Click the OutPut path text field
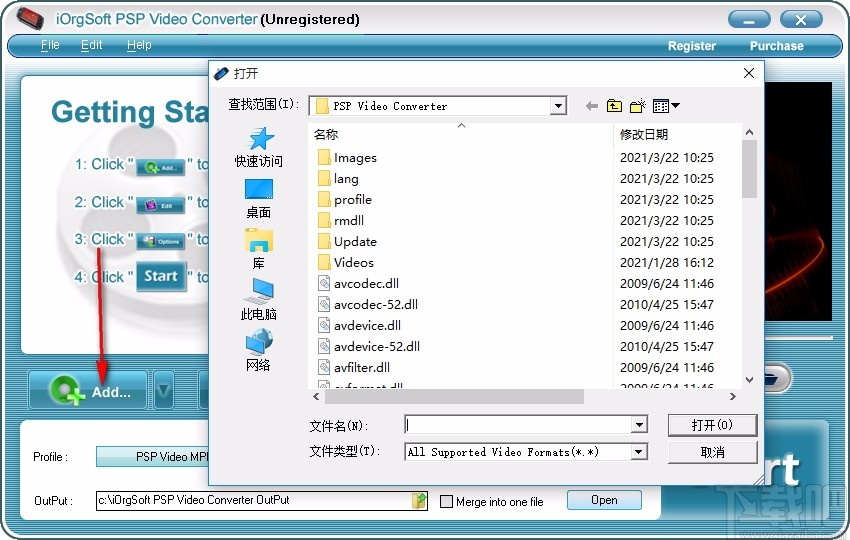Screen dimensions: 850x540 pyautogui.click(x=254, y=500)
